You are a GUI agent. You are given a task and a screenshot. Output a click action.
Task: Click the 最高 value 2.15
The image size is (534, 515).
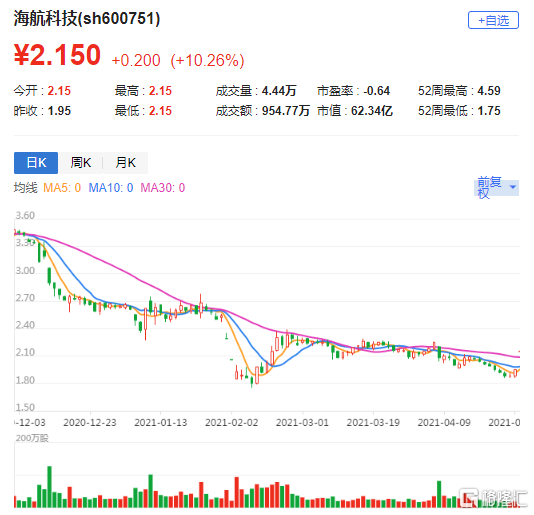coord(160,91)
